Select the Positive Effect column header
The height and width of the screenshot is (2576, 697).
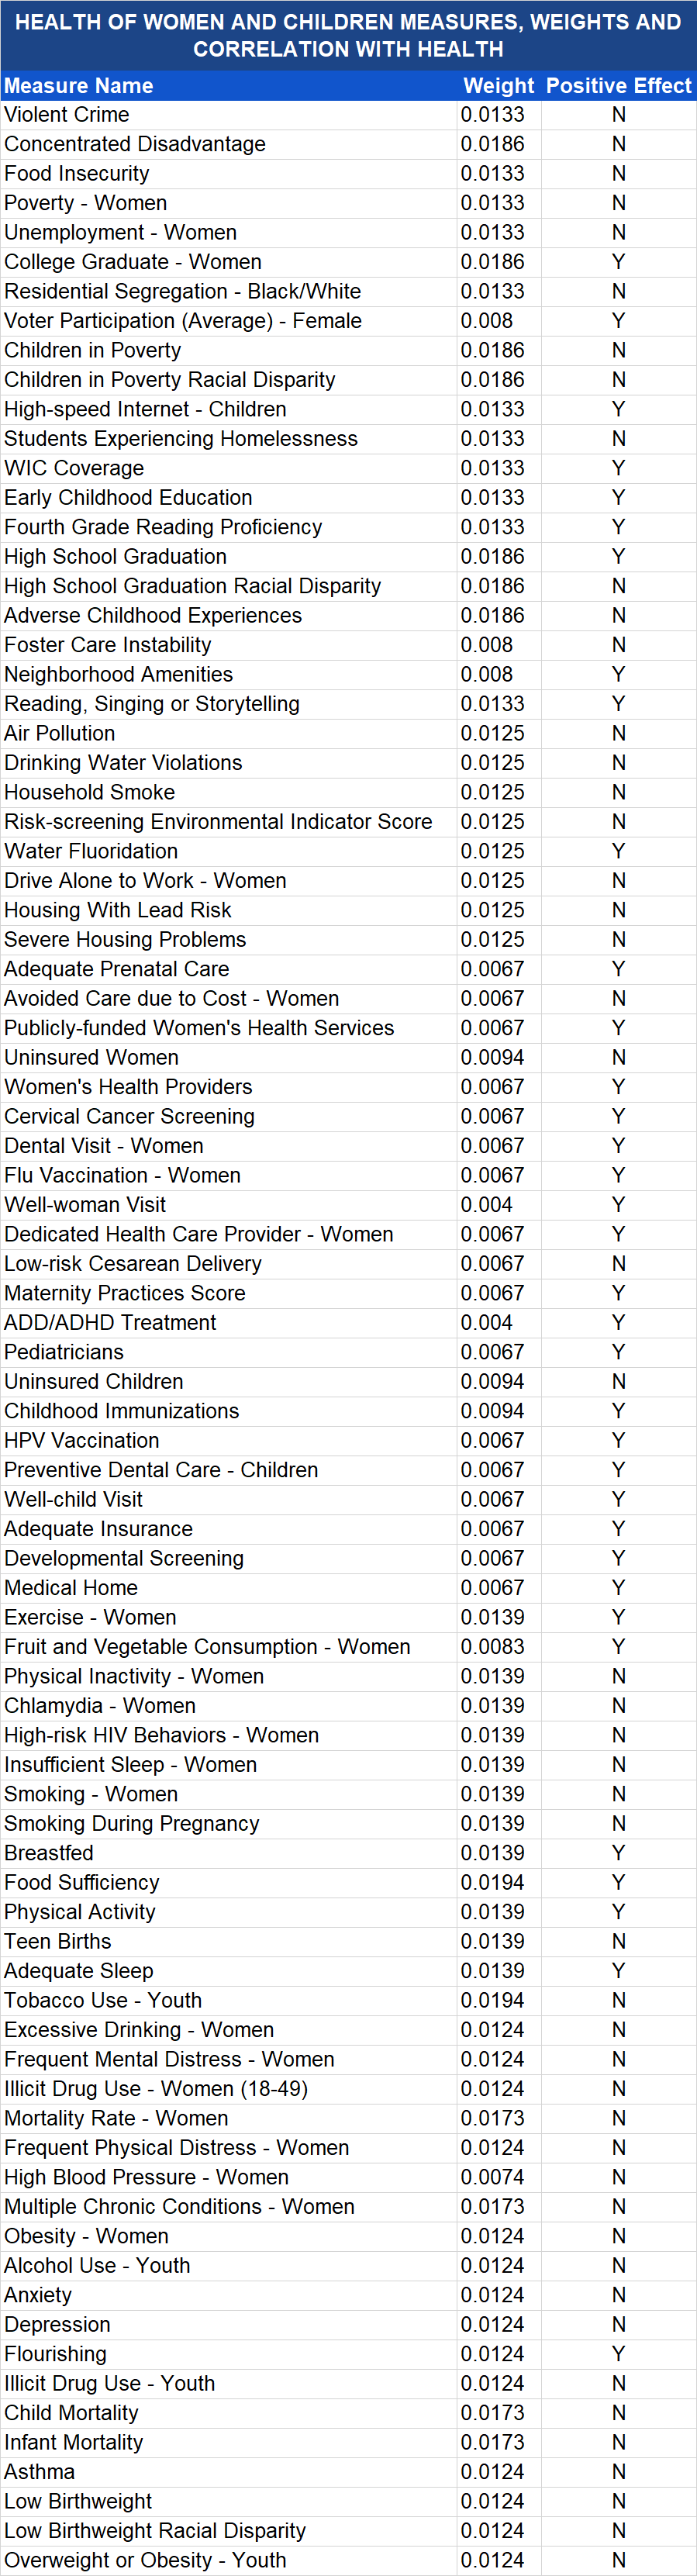[x=619, y=86]
